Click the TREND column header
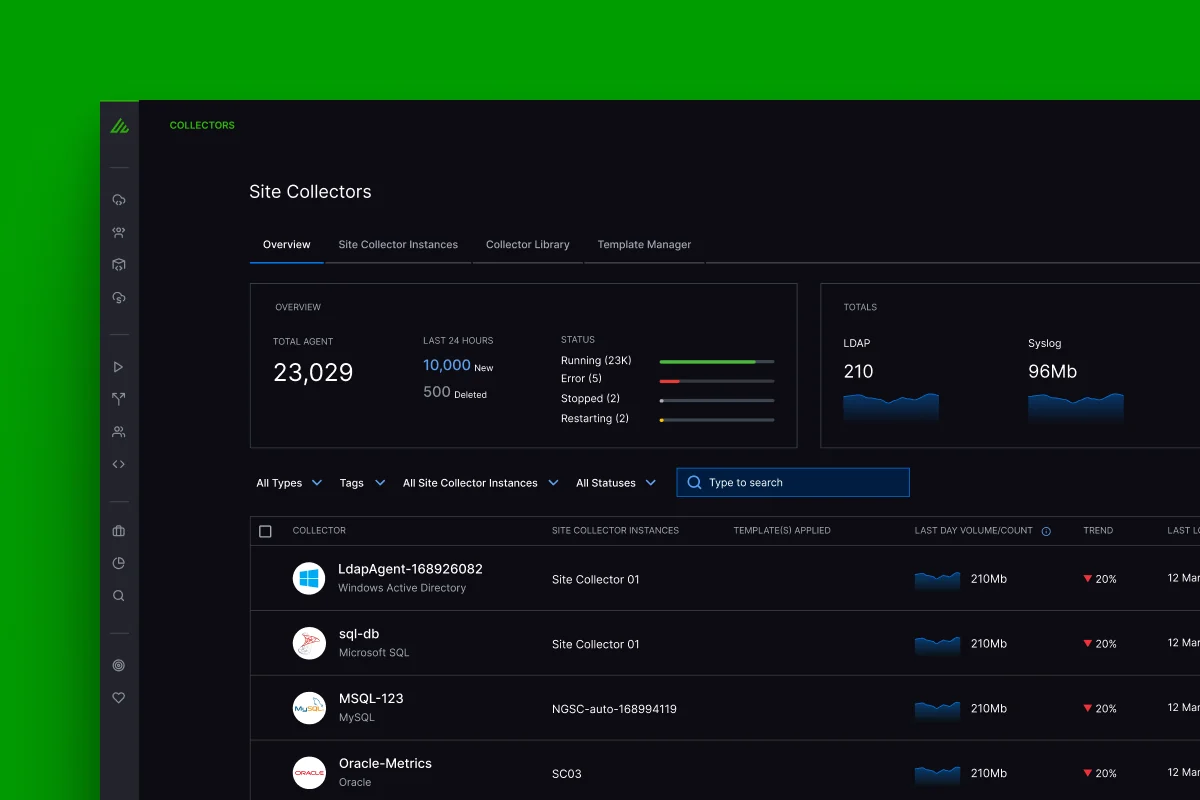Viewport: 1200px width, 800px height. 1098,531
